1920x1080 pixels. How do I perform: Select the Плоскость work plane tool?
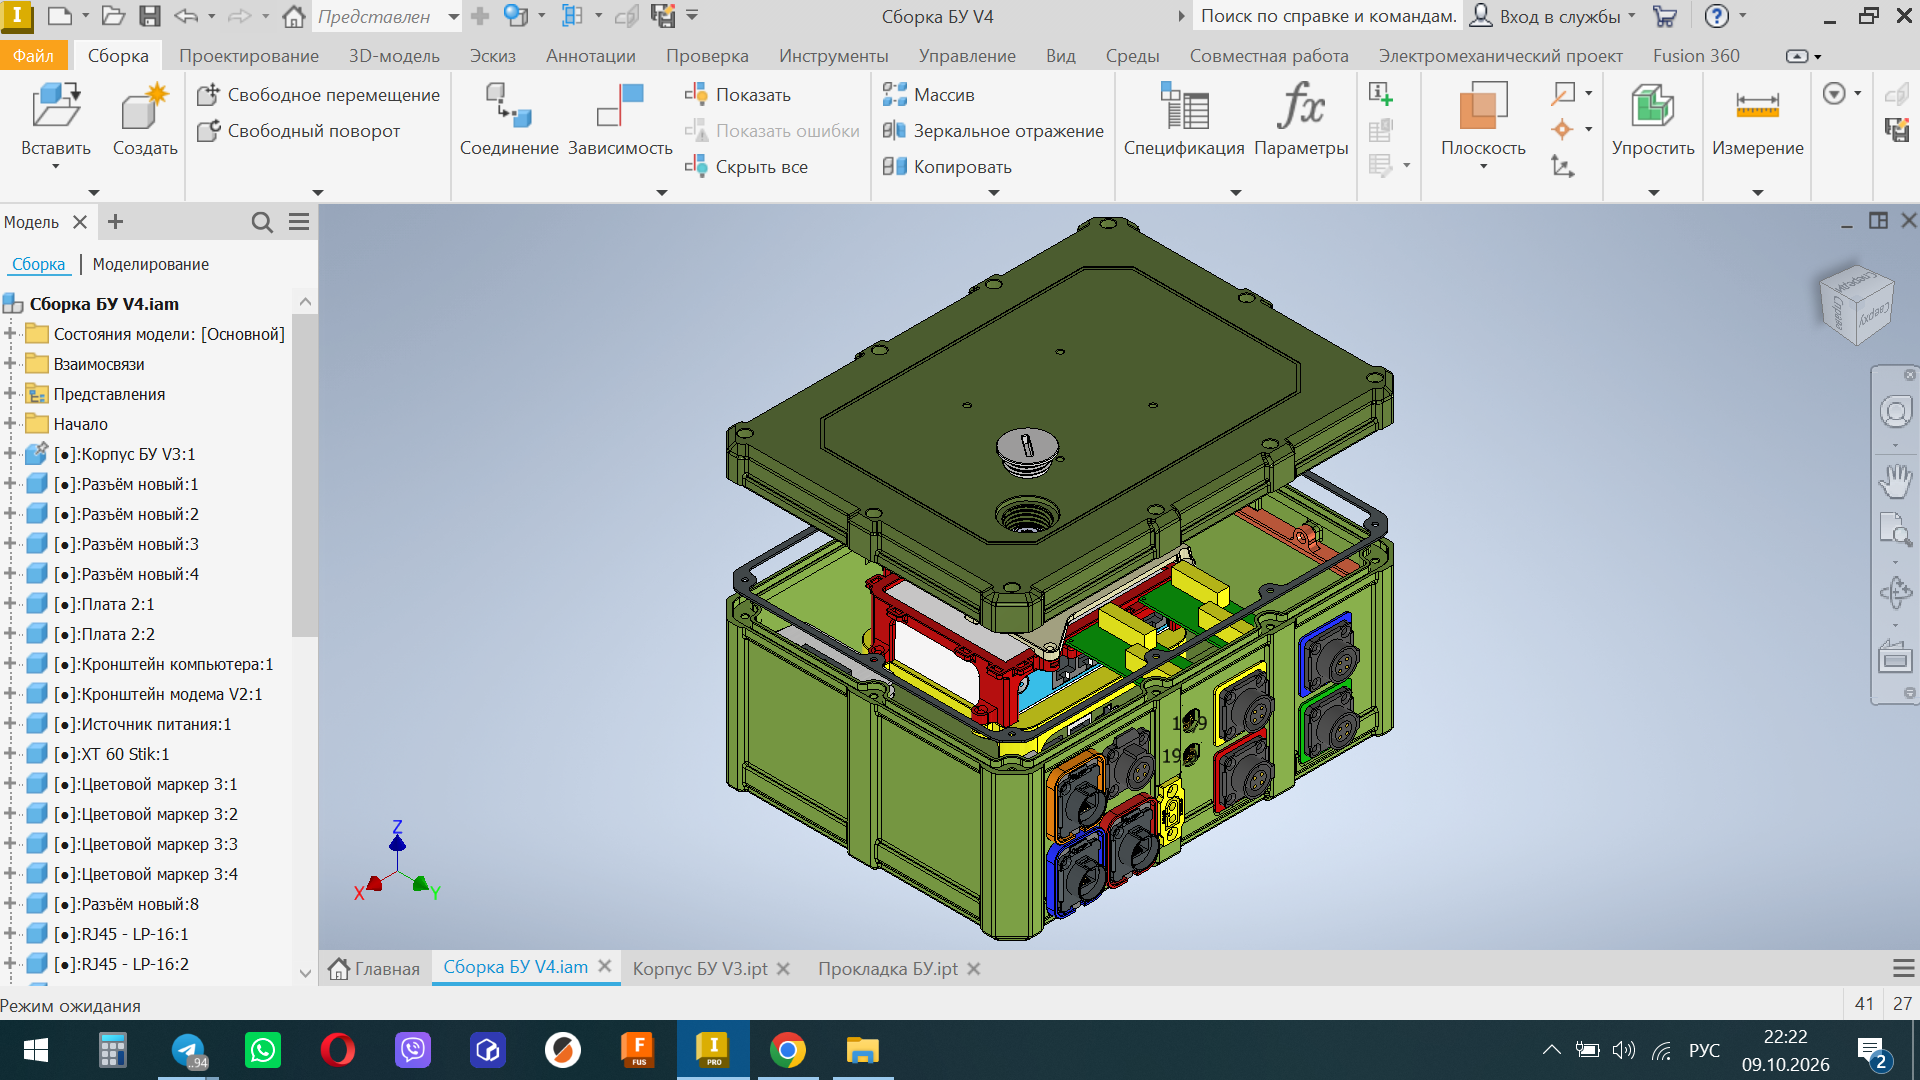point(1483,118)
